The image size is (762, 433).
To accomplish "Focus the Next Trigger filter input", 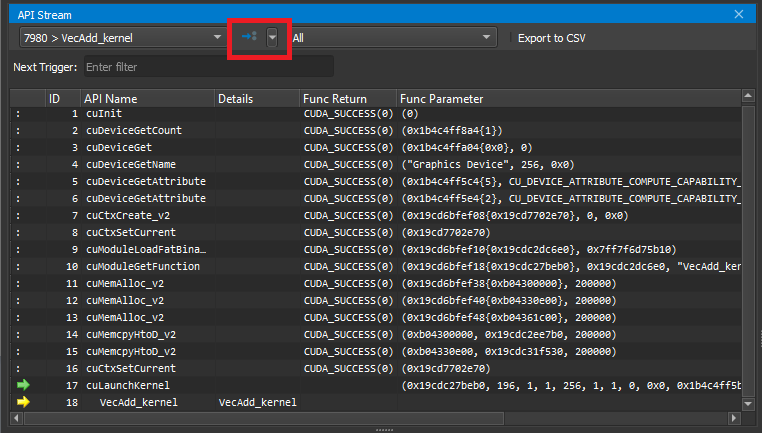I will 207,67.
